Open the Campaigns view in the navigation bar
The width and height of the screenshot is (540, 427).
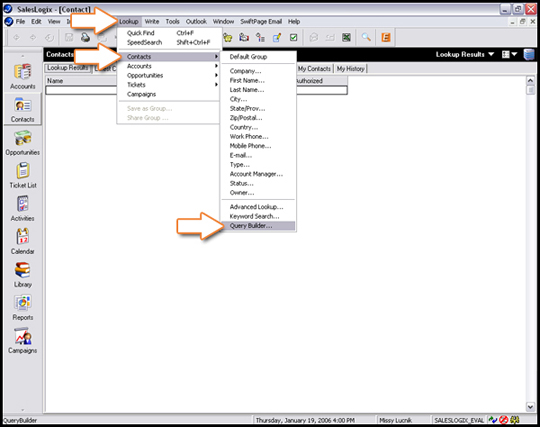coord(23,341)
